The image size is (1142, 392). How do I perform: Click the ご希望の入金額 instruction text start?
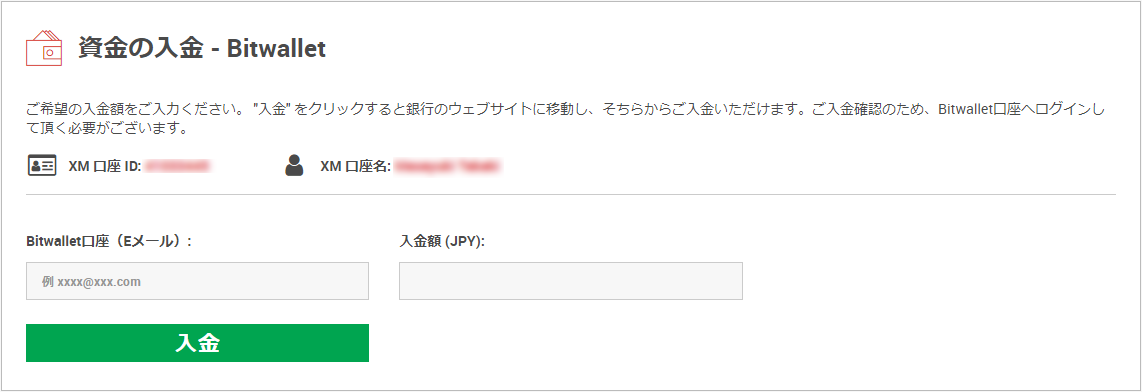pos(67,112)
